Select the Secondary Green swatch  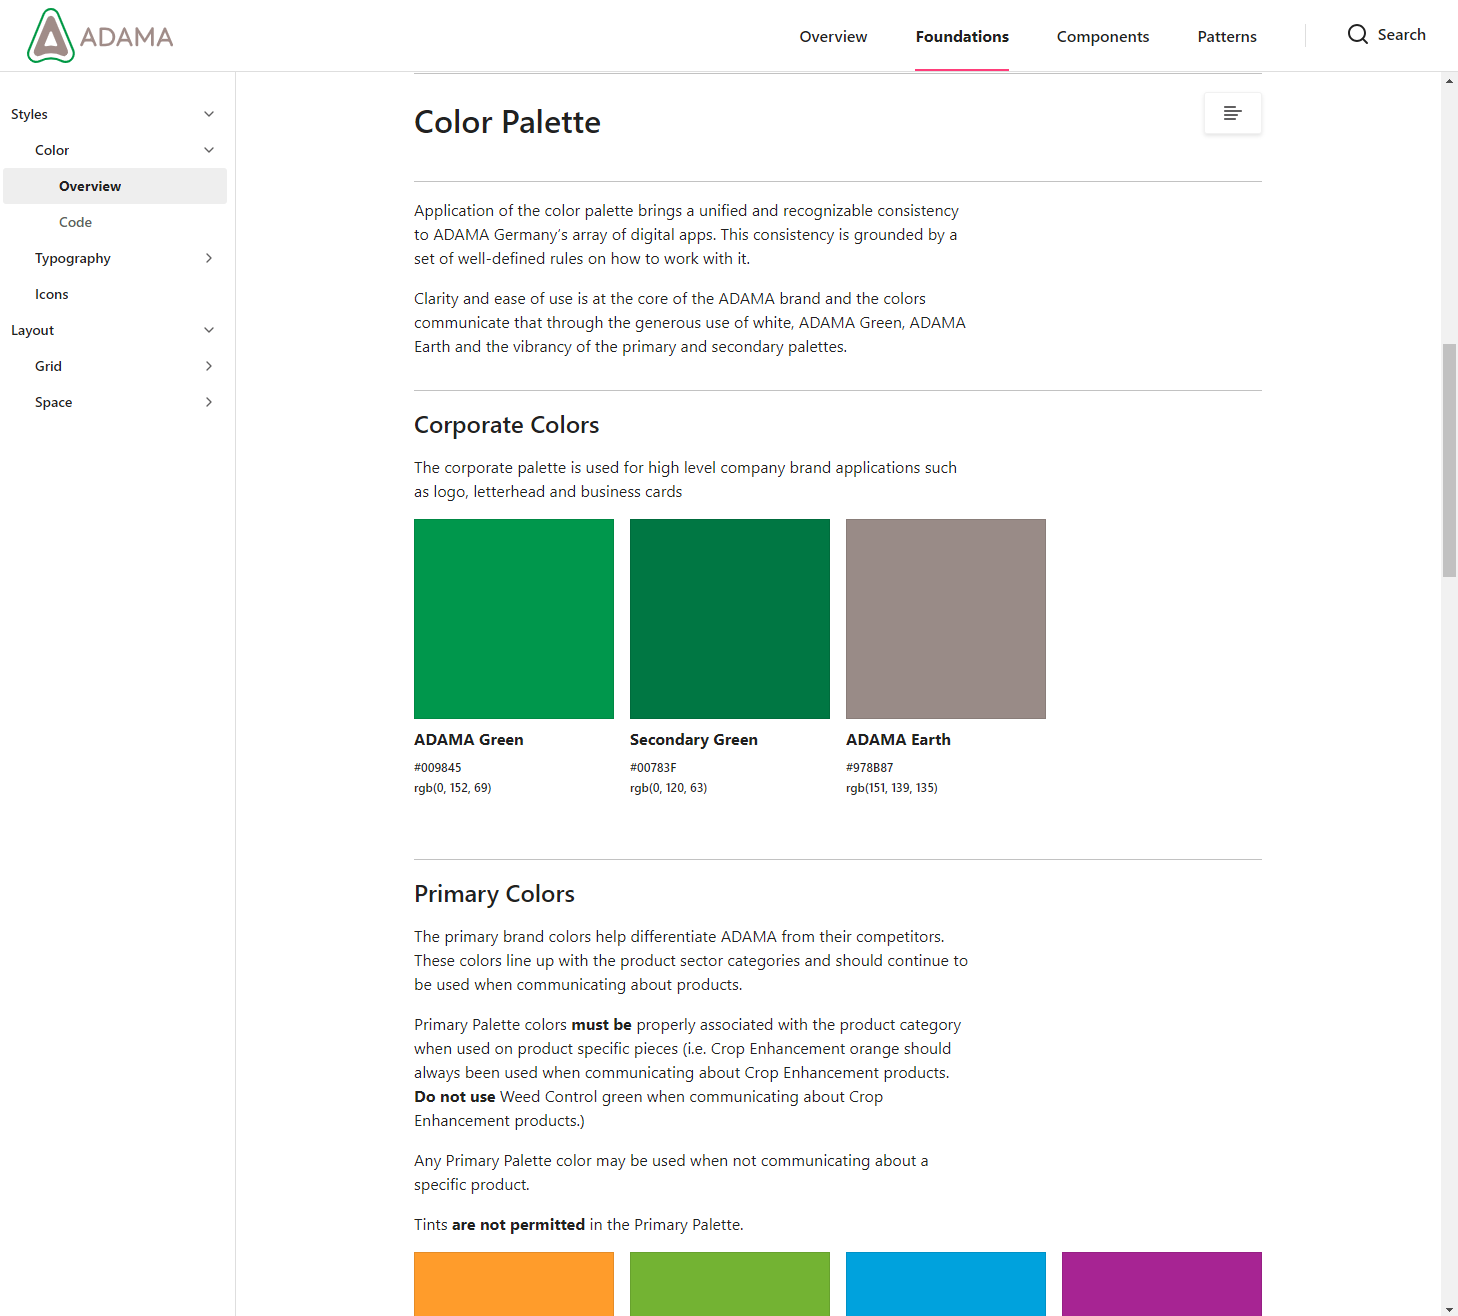pyautogui.click(x=730, y=619)
